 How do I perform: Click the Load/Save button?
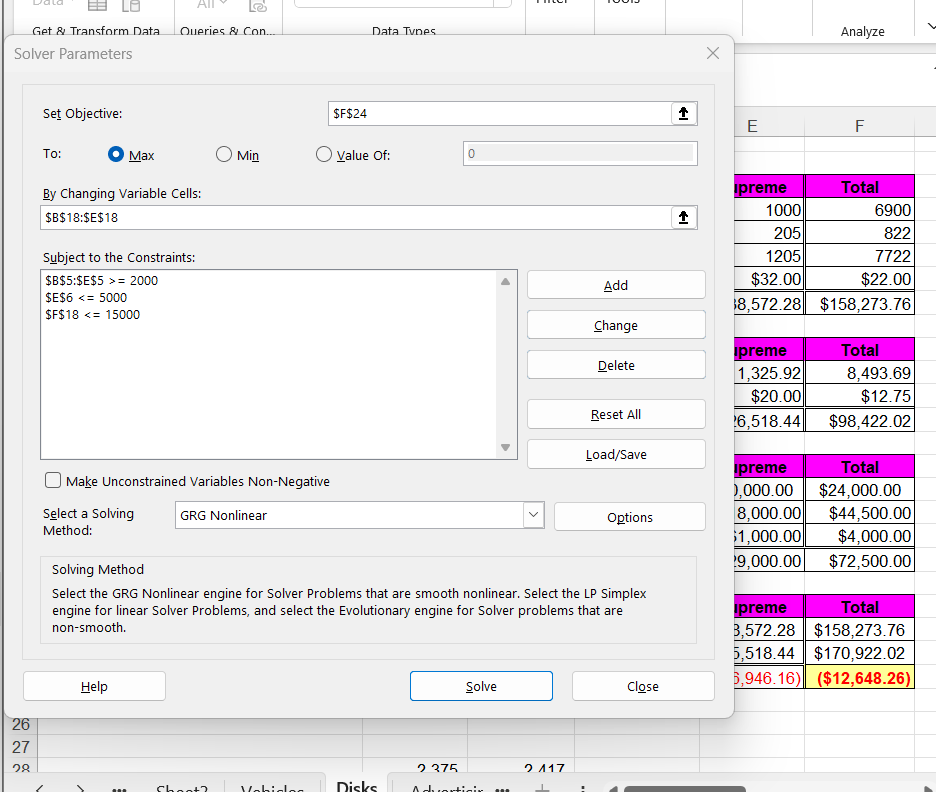click(x=616, y=454)
